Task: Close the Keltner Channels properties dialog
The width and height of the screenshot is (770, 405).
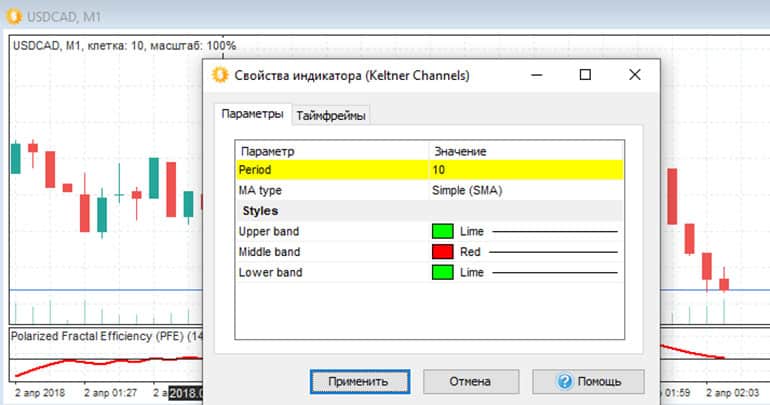Action: 634,75
